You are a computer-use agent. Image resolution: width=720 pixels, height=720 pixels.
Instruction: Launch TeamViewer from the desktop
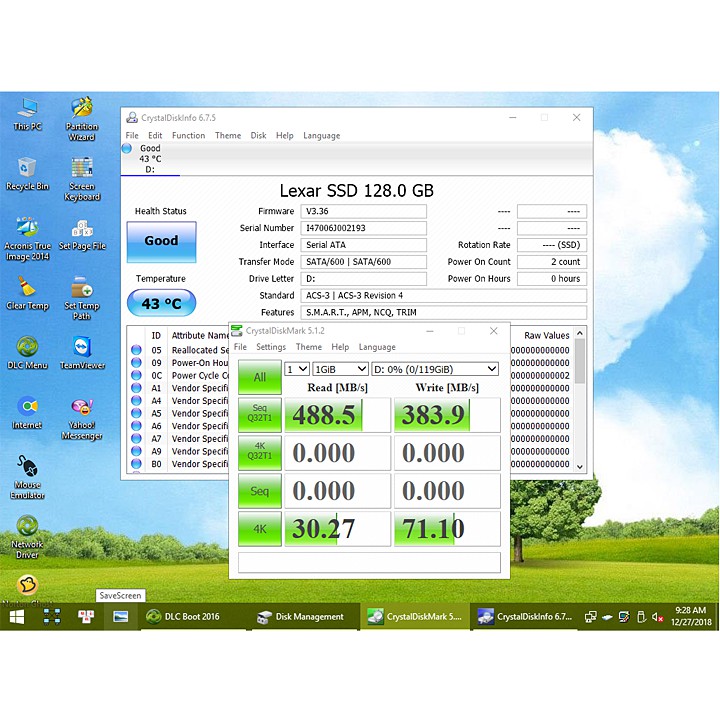pos(82,348)
